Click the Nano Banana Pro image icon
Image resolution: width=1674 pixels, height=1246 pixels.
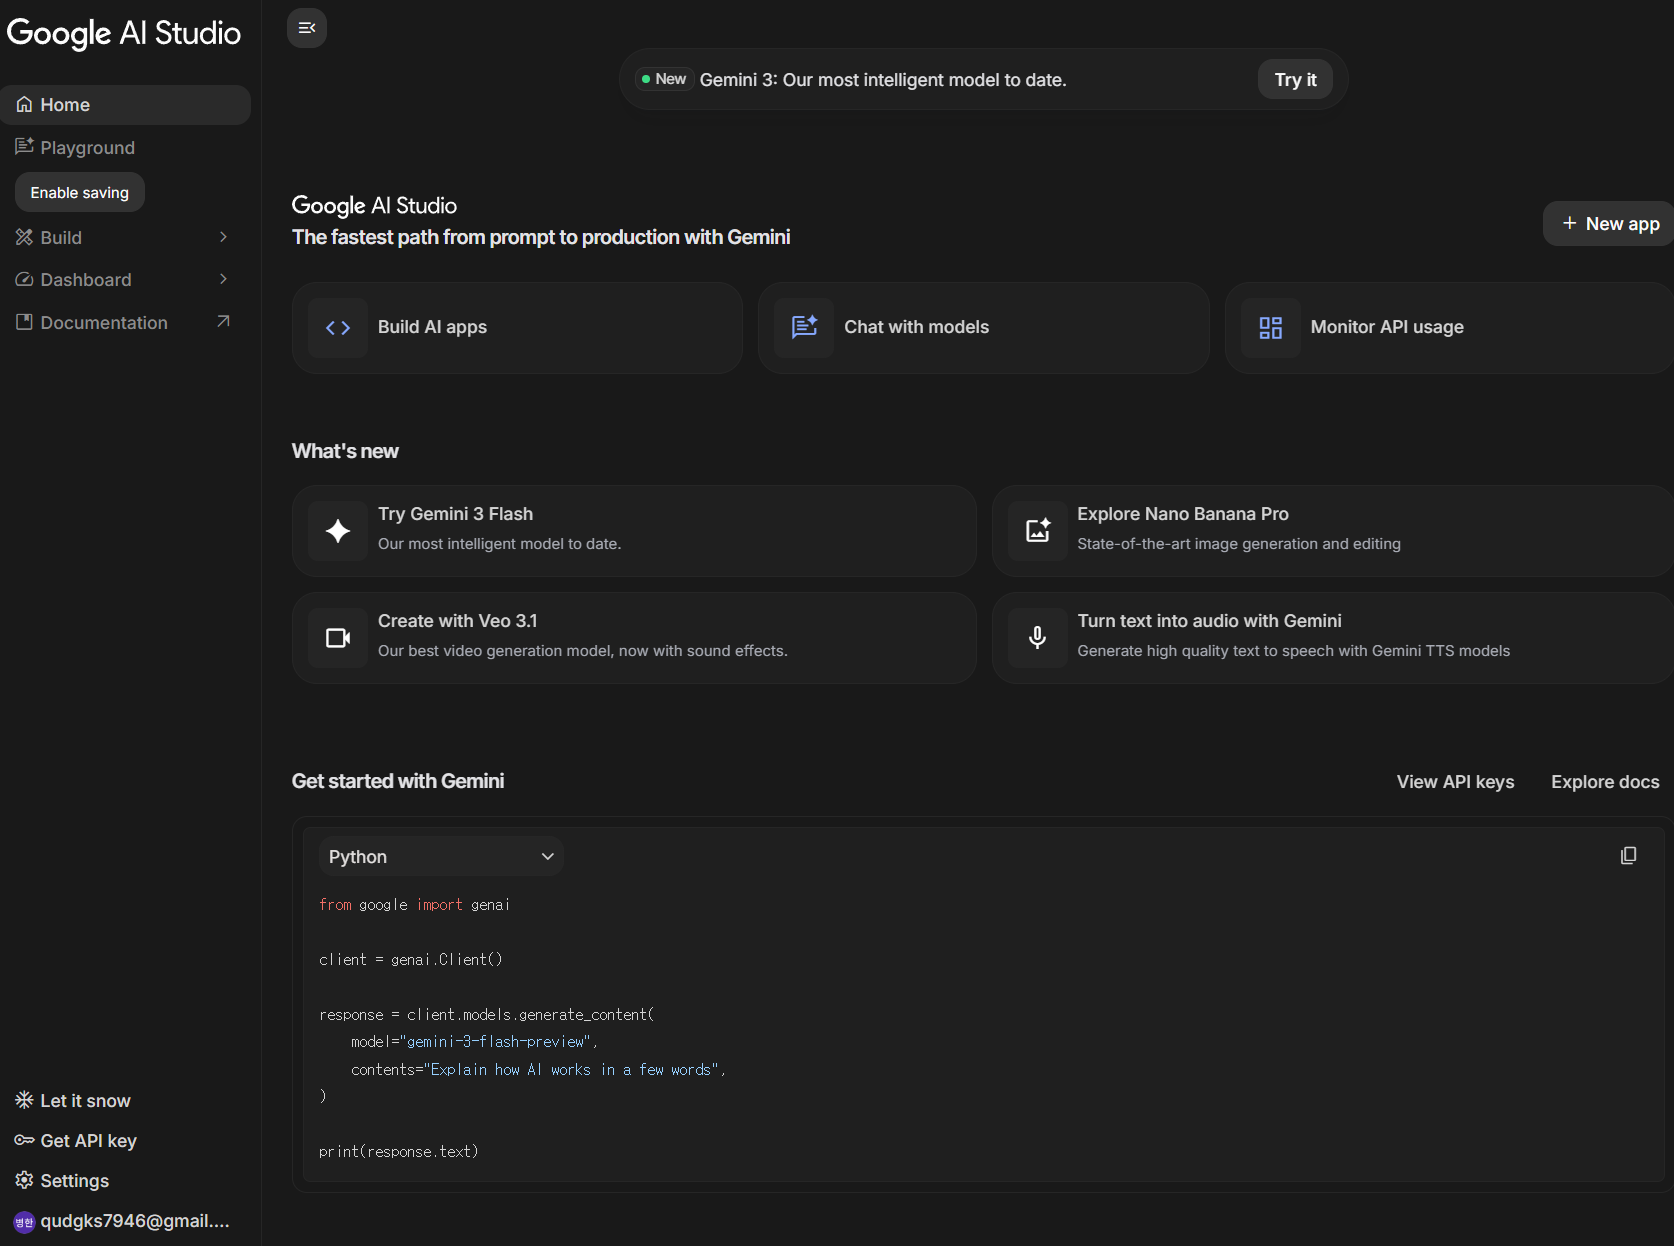pos(1038,531)
